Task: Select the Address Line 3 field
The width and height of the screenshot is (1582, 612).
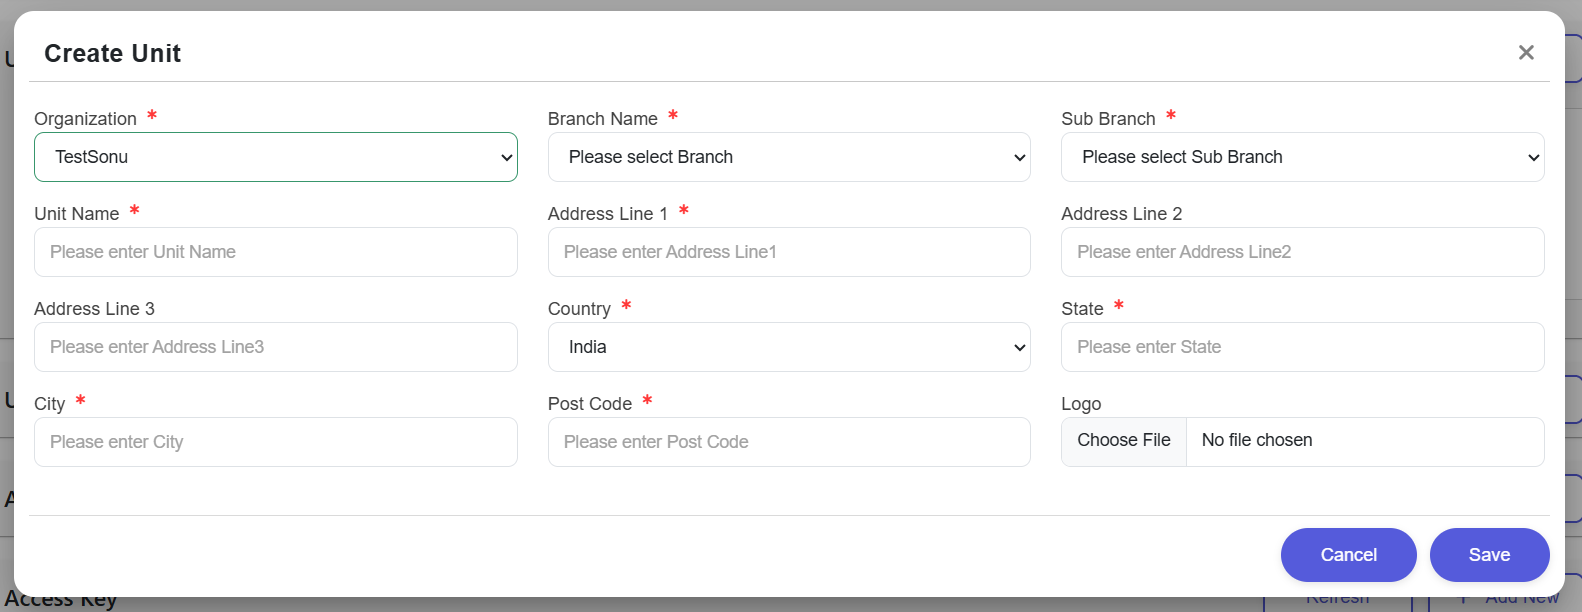Action: [275, 347]
